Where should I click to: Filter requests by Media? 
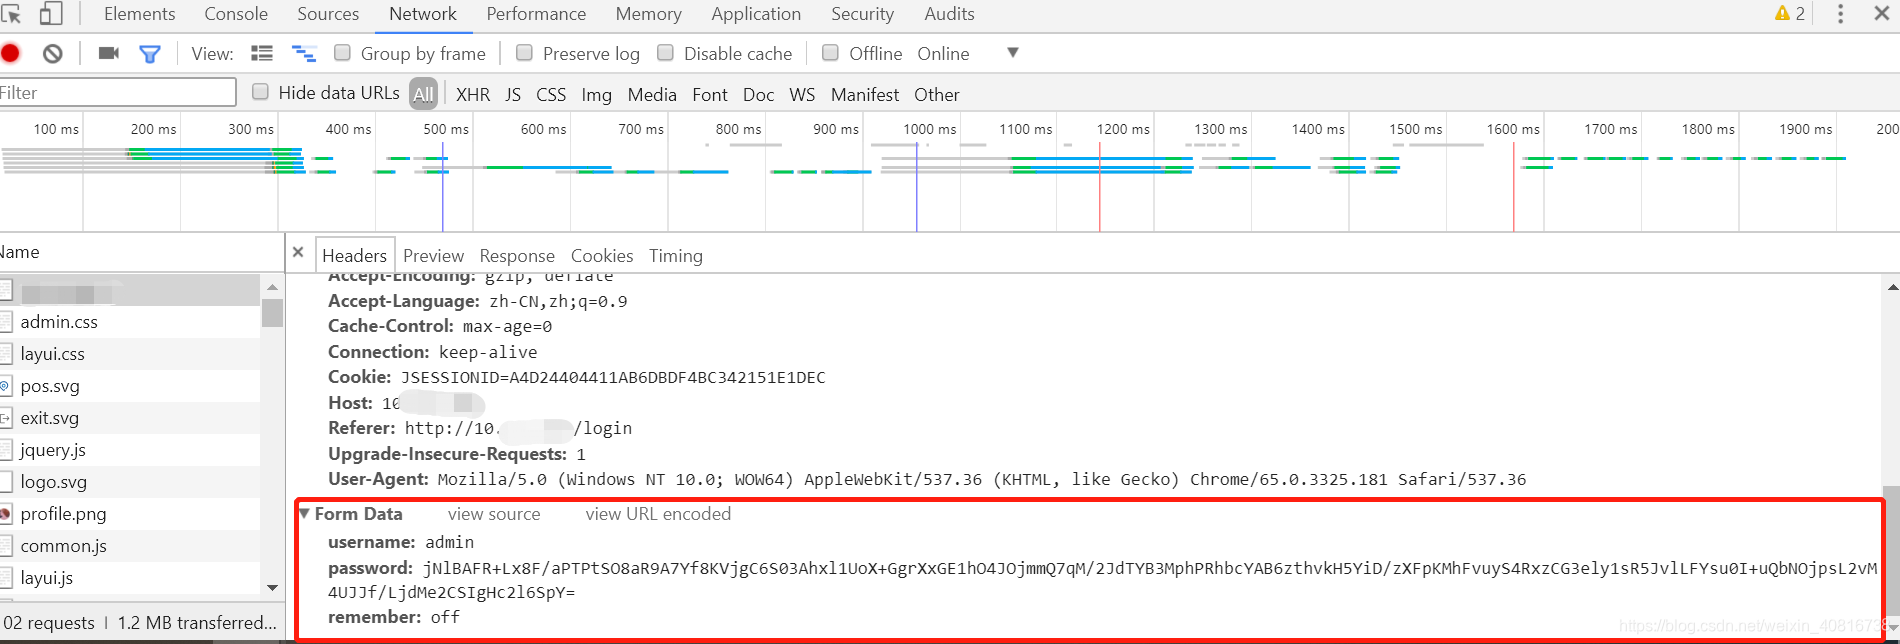(652, 94)
